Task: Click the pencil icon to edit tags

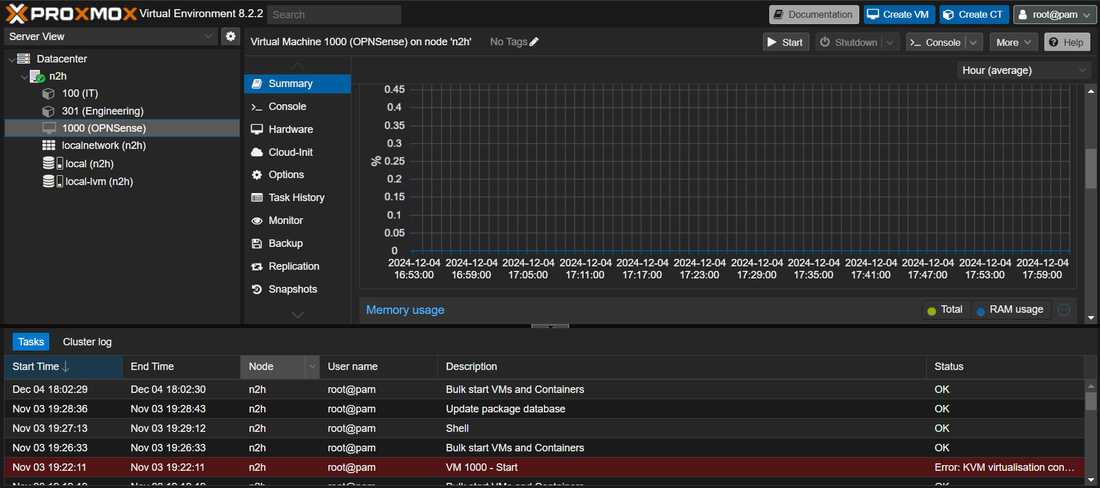Action: [x=534, y=42]
